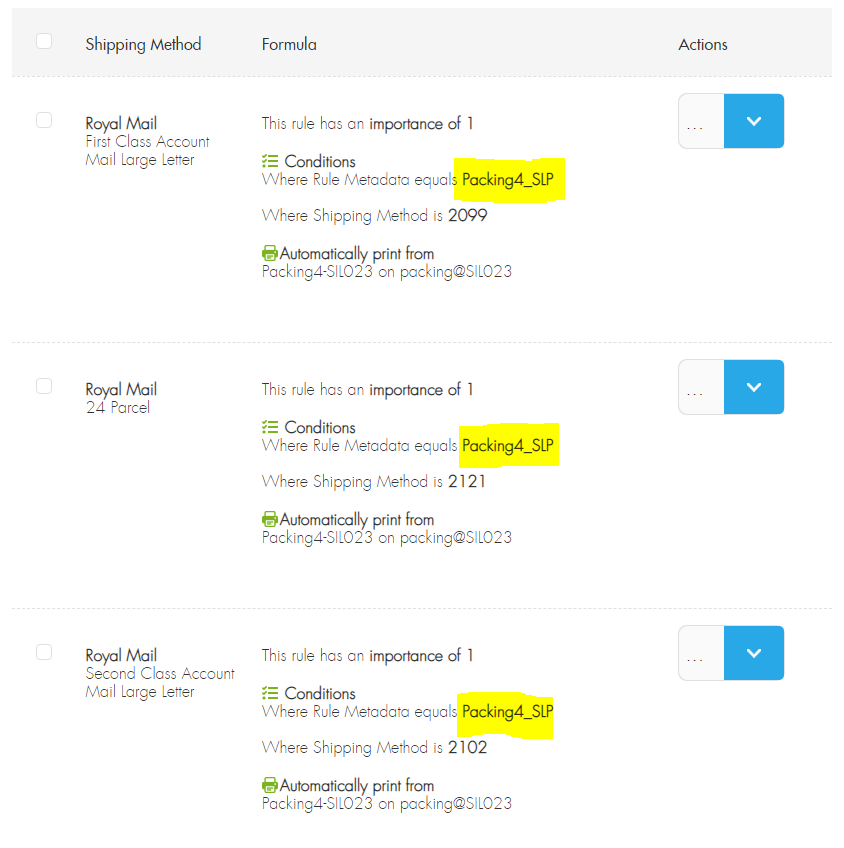The width and height of the screenshot is (844, 848).
Task: Click the Shipping Method column header
Action: pyautogui.click(x=143, y=44)
